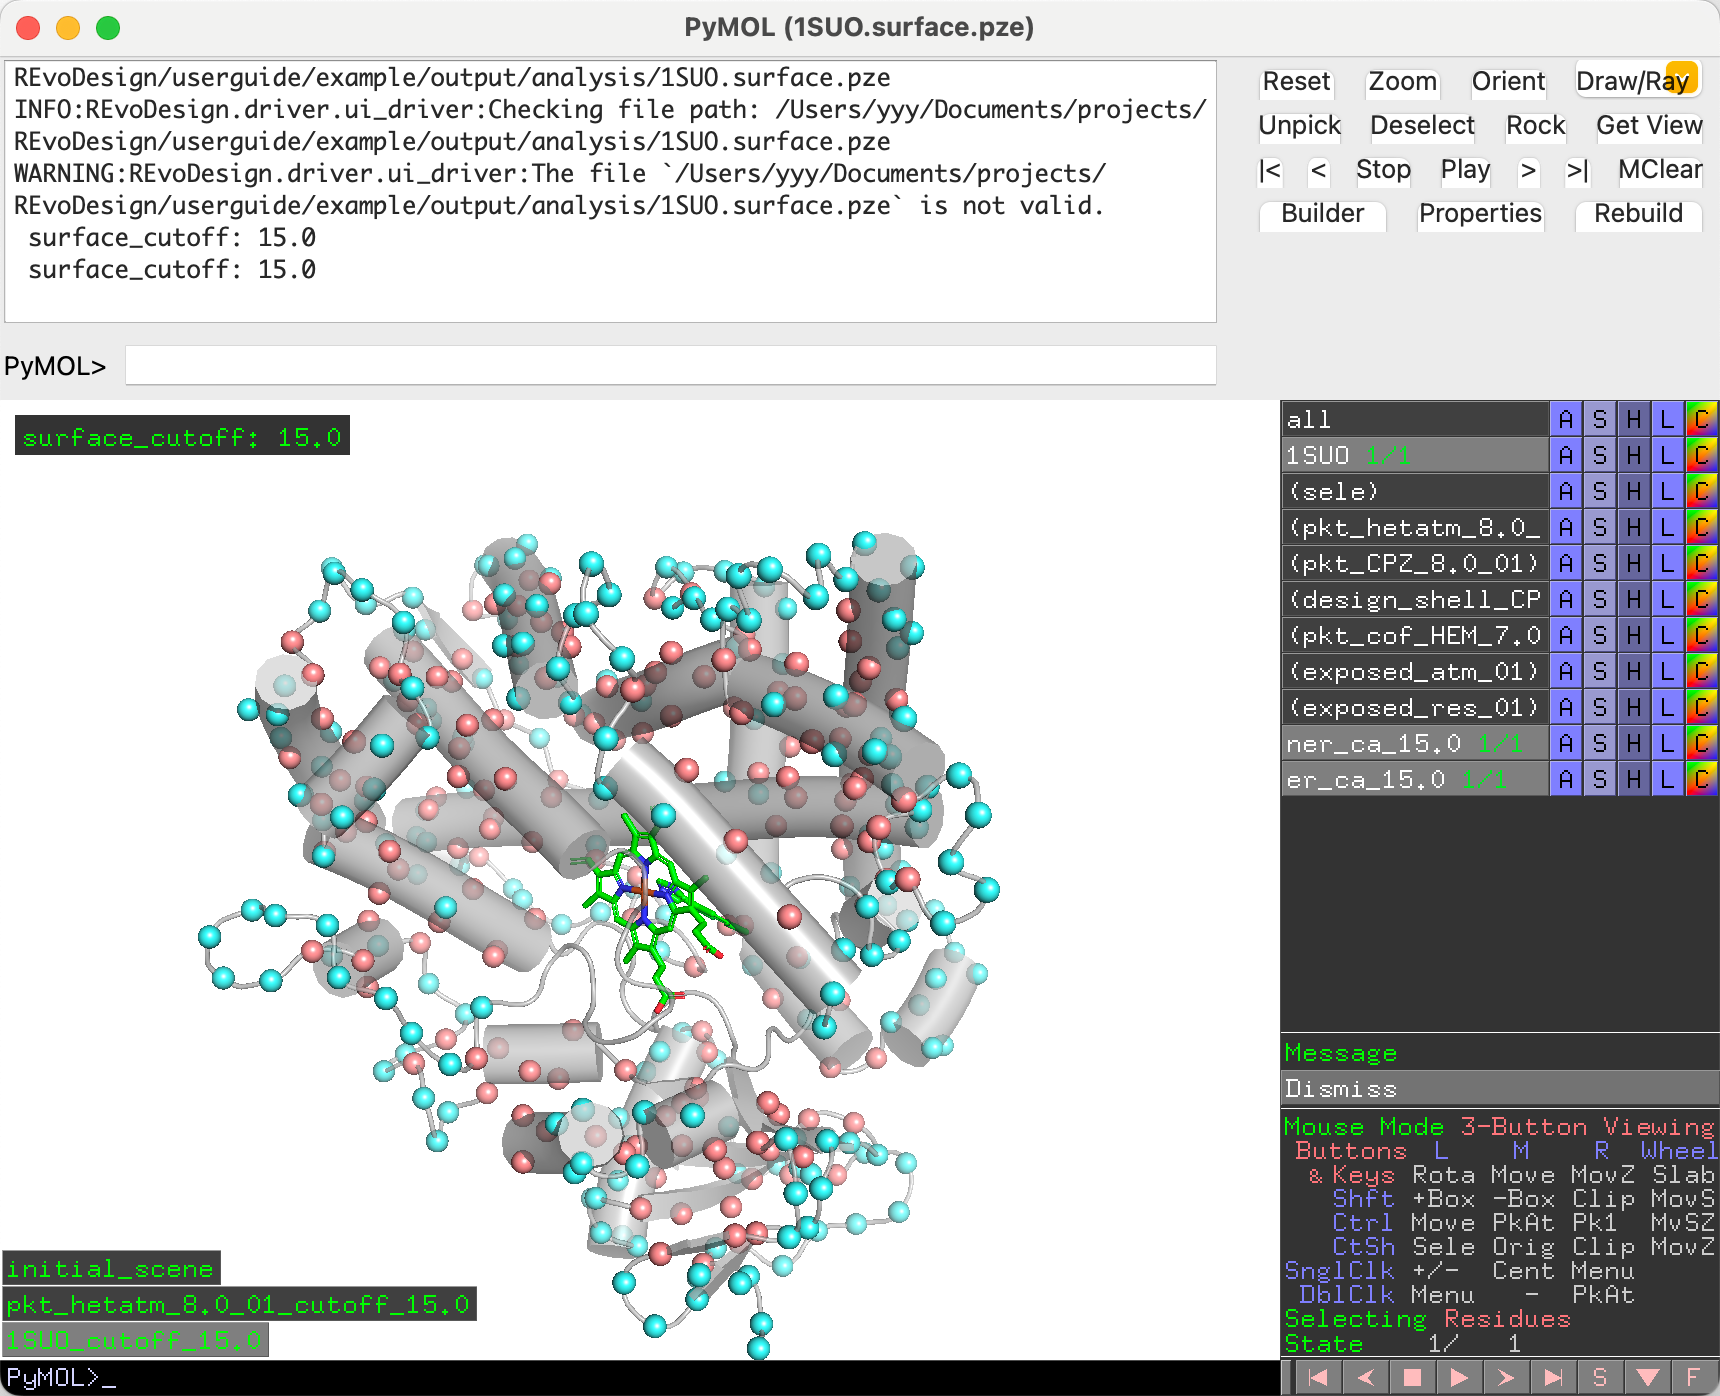Viewport: 1720px width, 1396px height.
Task: Open Action menu for er_ca_15.0 object
Action: pos(1566,779)
